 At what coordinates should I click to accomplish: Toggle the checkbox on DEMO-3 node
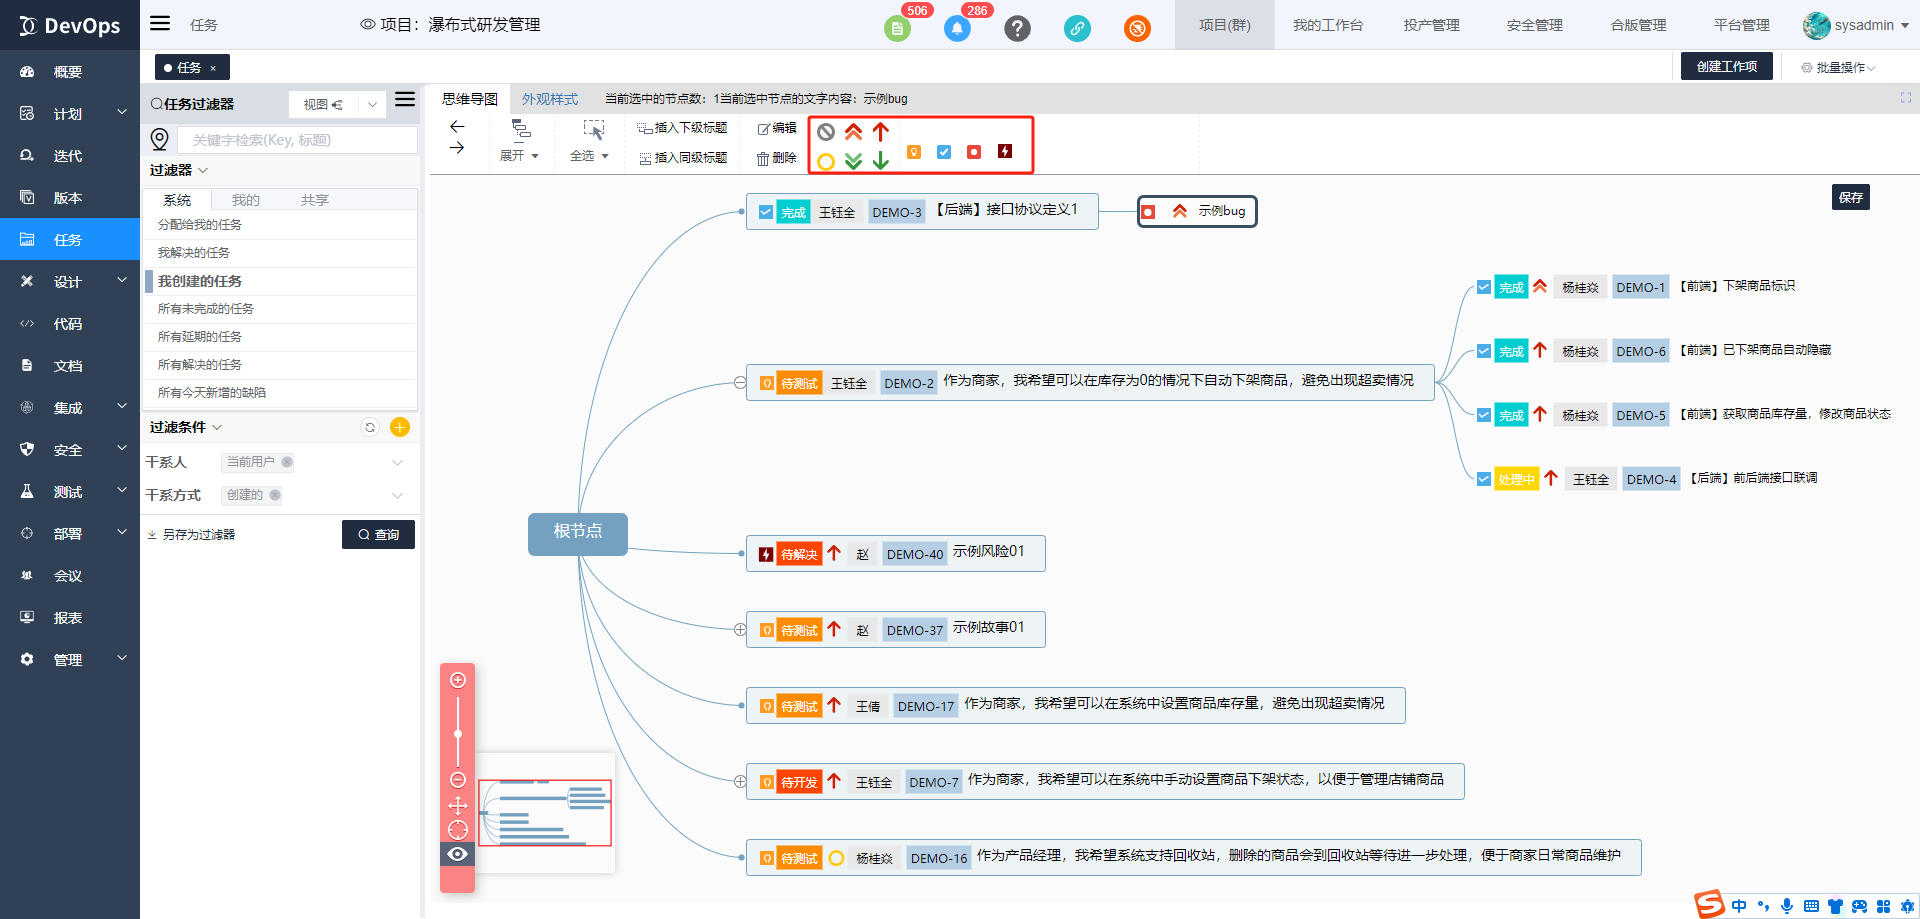pyautogui.click(x=766, y=212)
